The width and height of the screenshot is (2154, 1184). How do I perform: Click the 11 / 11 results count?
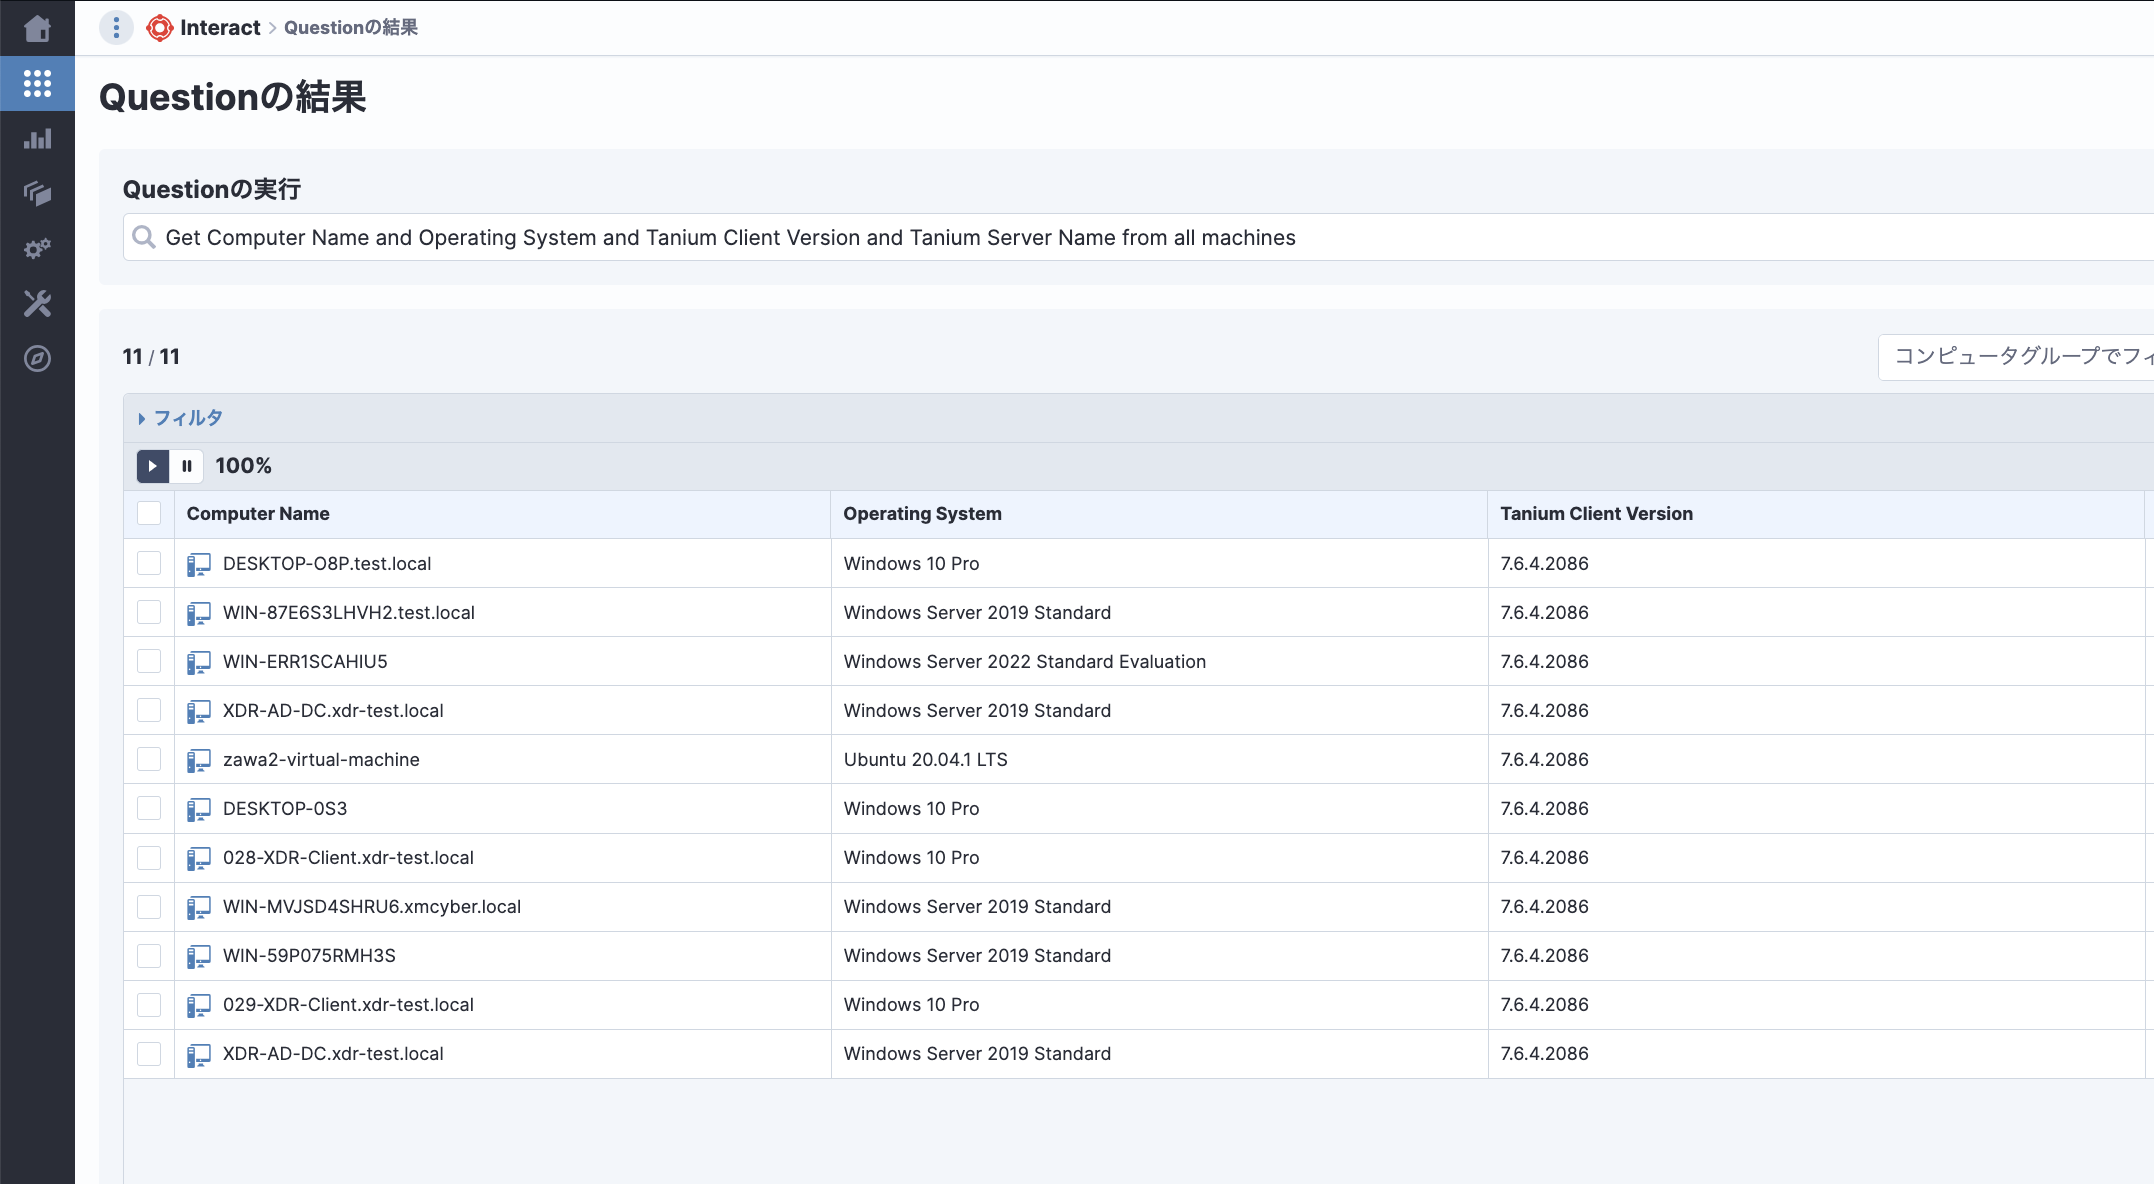(x=151, y=357)
